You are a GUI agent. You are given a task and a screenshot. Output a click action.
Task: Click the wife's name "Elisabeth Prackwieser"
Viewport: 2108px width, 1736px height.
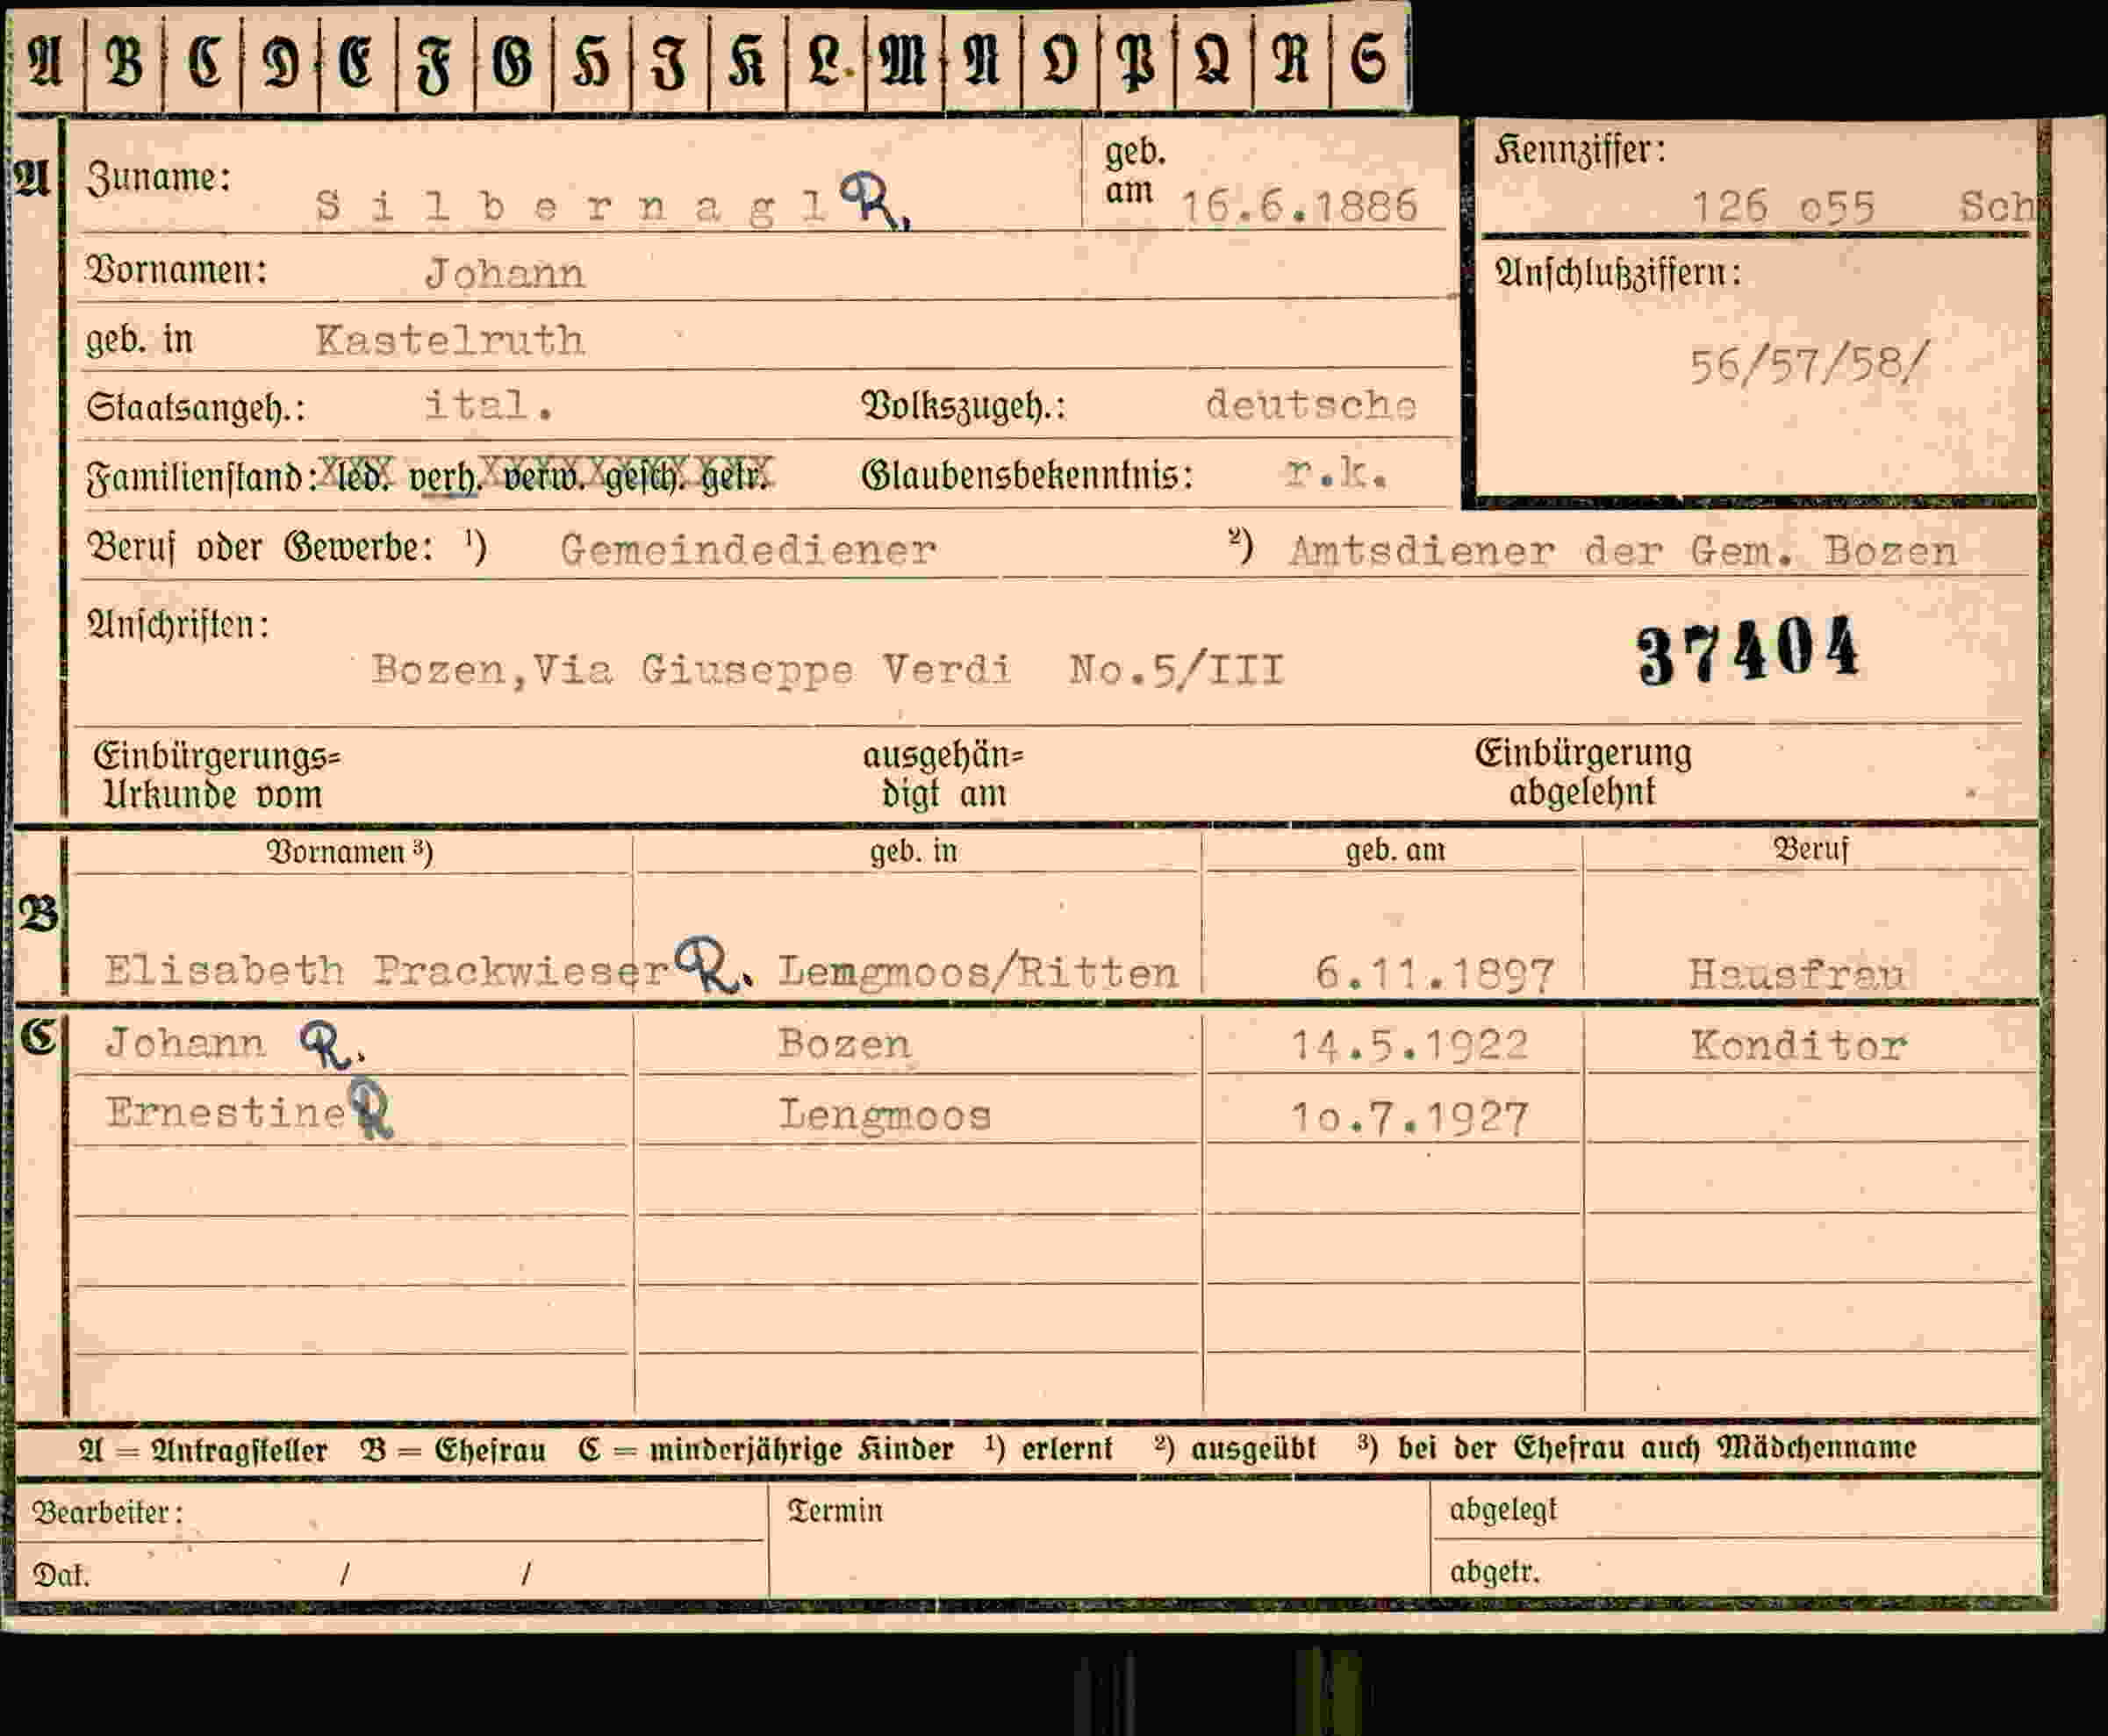pos(387,970)
